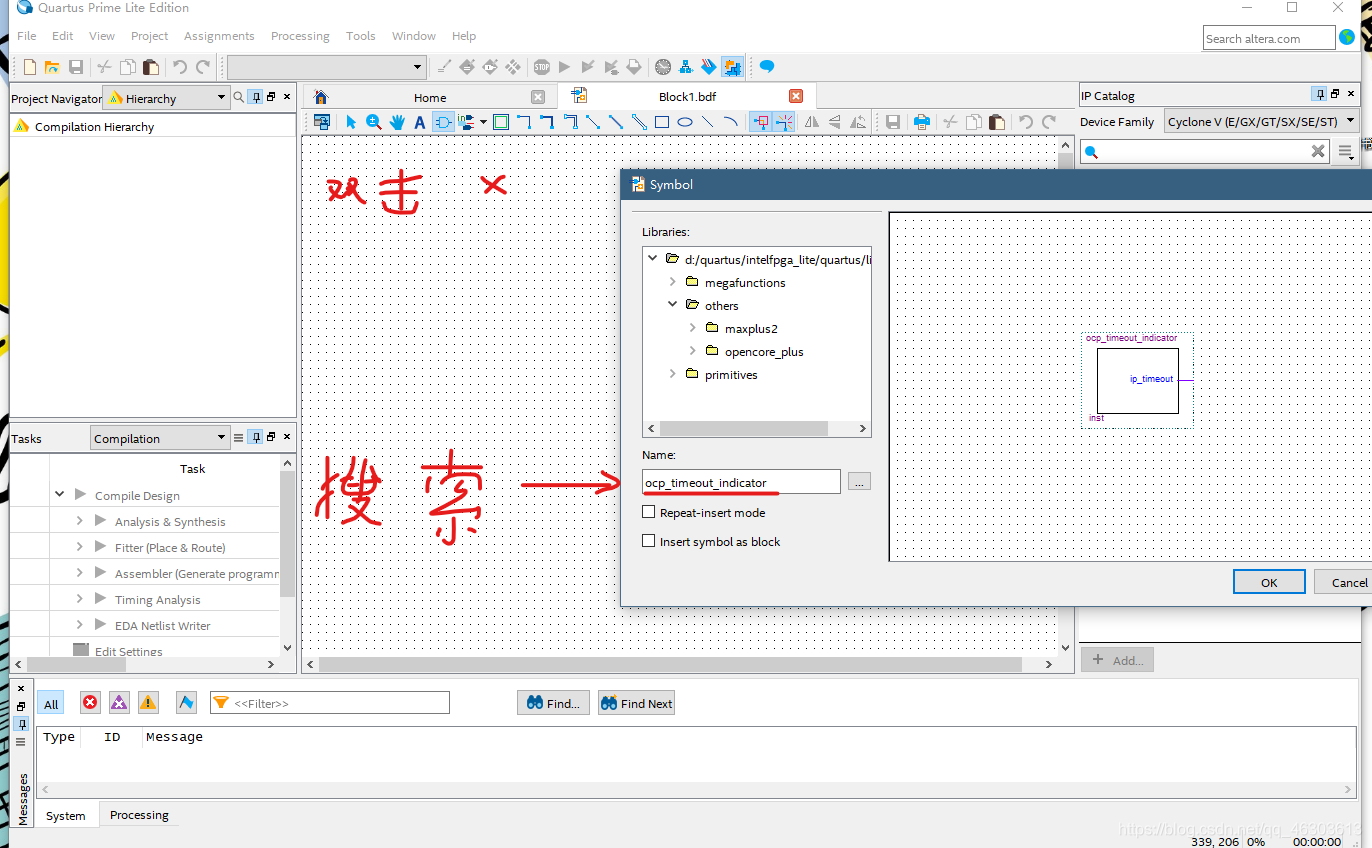Click the suppressed messages flag icon

(186, 703)
